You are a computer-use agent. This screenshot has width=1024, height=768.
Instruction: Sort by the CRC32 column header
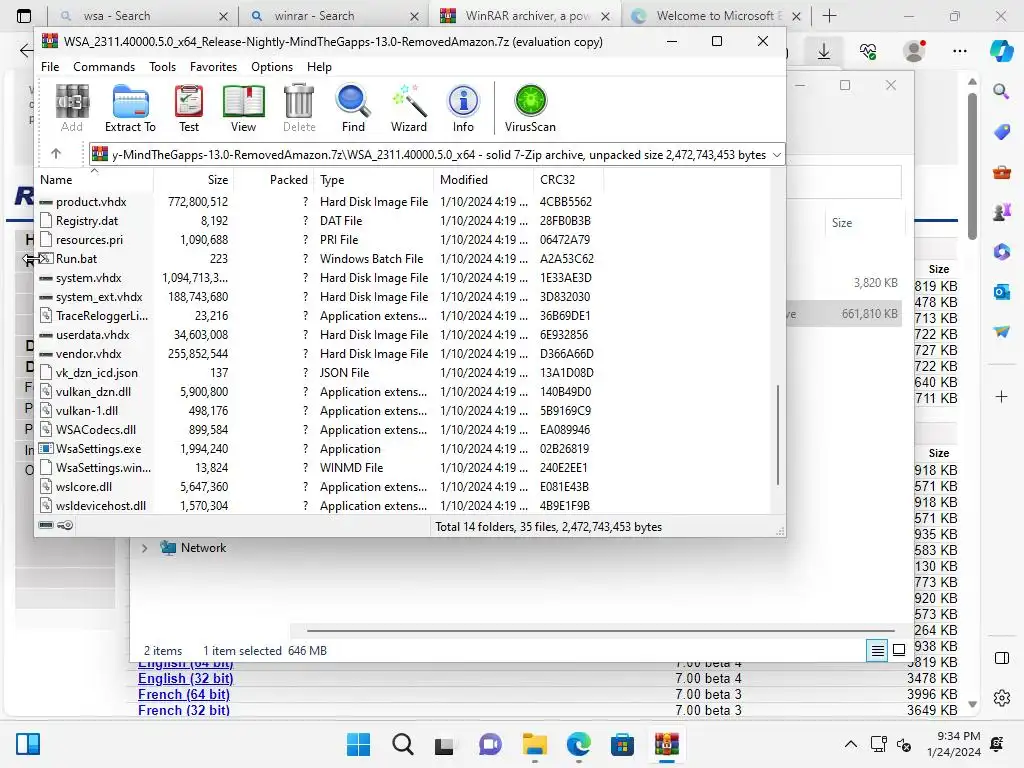[568, 180]
